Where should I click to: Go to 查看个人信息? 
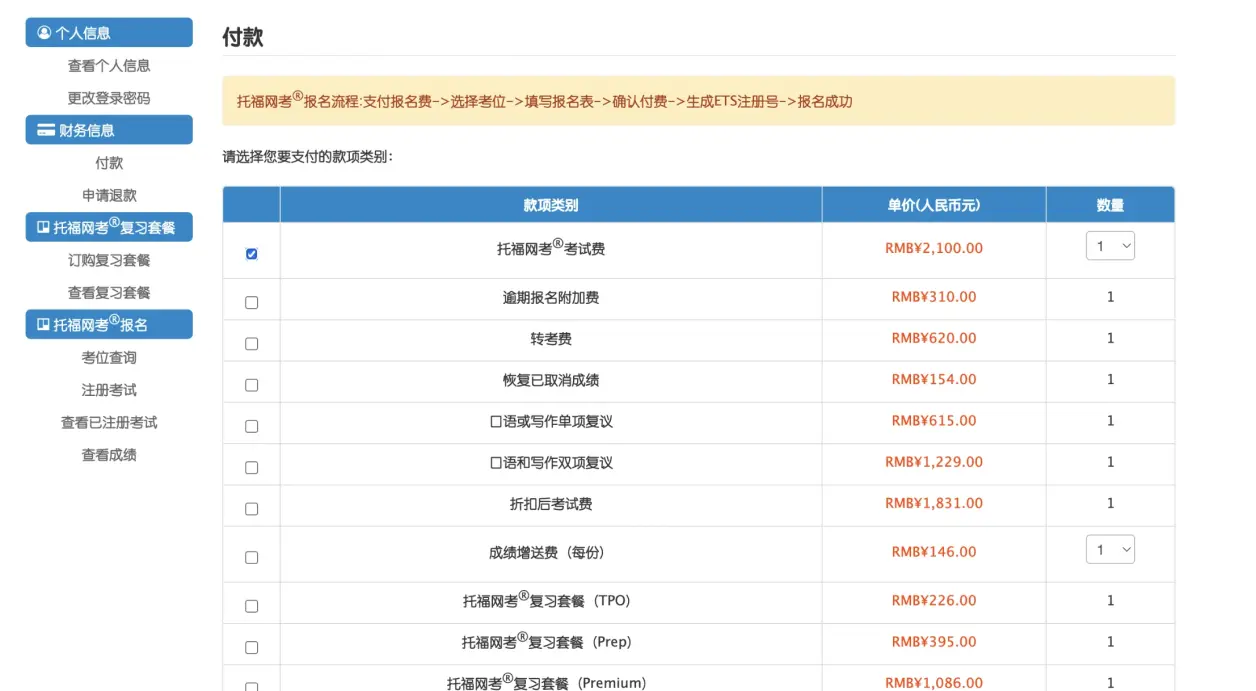coord(109,65)
